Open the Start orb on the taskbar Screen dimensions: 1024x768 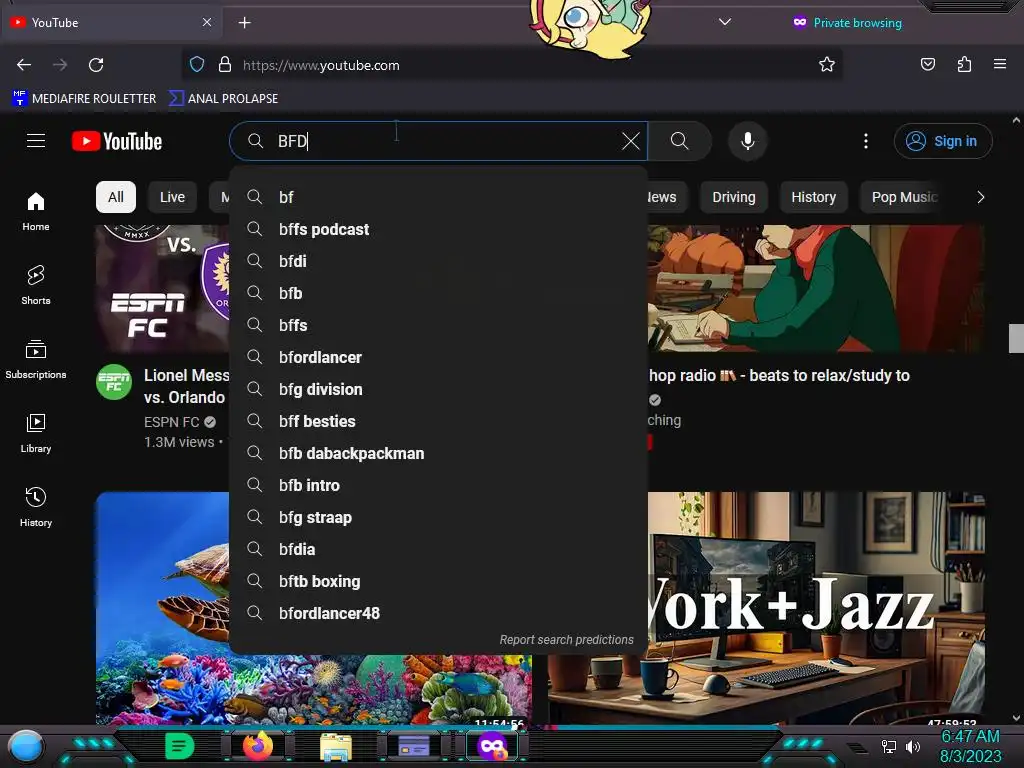tap(26, 746)
